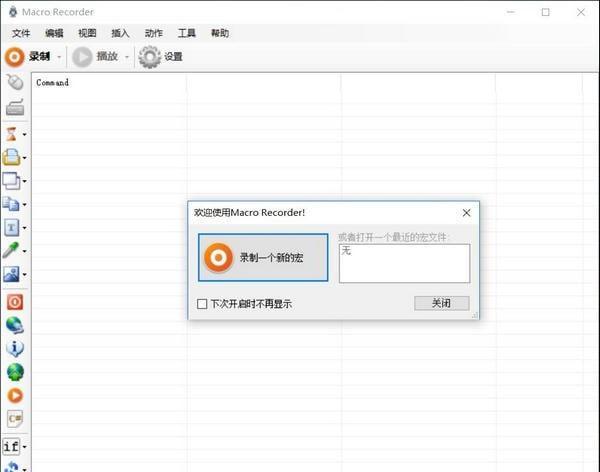The height and width of the screenshot is (472, 600).
Task: Click the window control icon in sidebar
Action: pos(11,181)
